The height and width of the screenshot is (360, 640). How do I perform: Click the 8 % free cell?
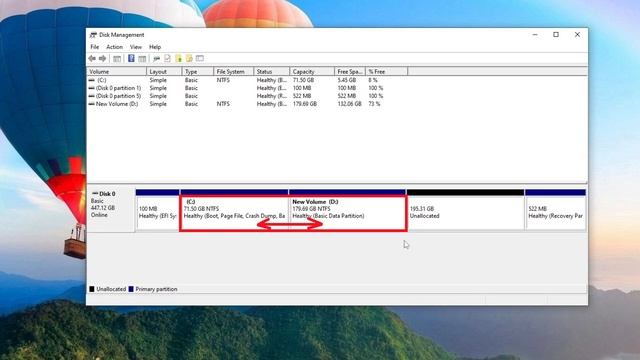(x=373, y=80)
